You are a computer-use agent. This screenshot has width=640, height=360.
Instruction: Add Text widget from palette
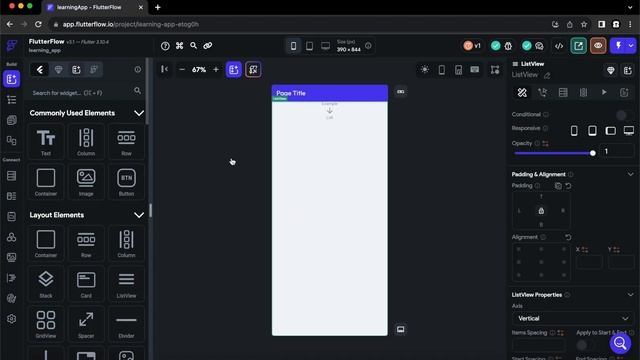tap(46, 142)
